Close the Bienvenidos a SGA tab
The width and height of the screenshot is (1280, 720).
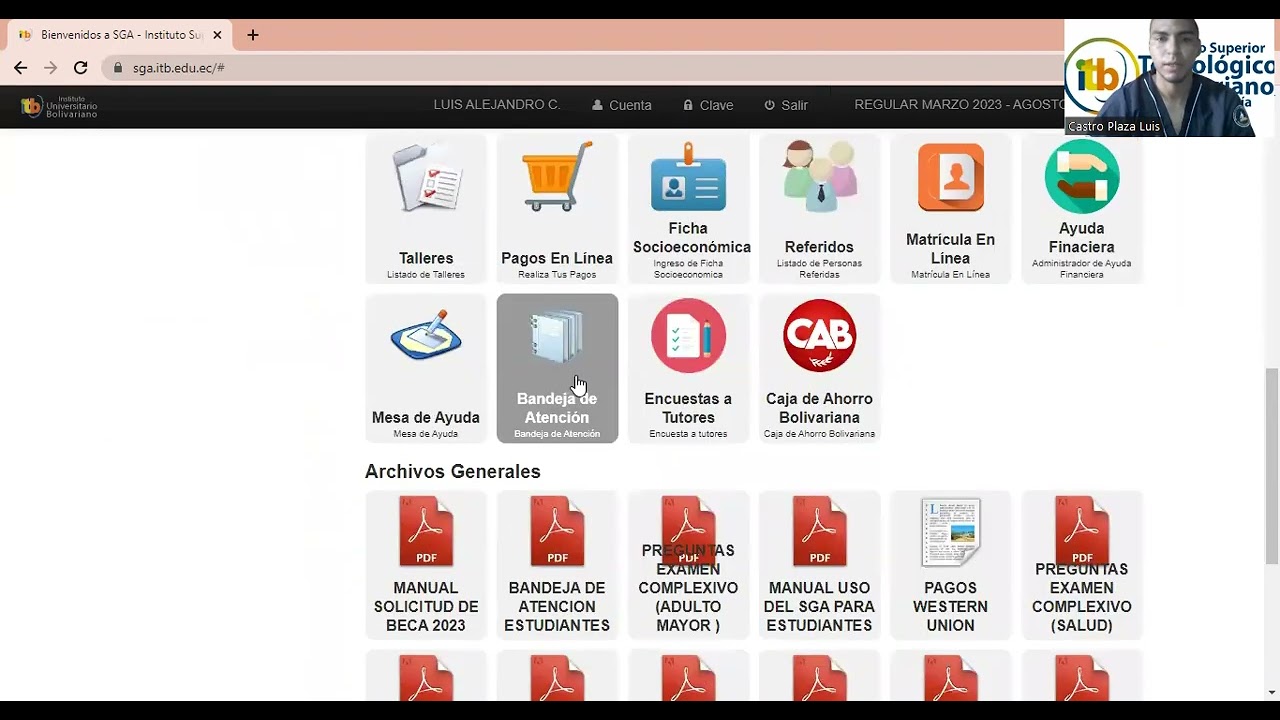(217, 35)
